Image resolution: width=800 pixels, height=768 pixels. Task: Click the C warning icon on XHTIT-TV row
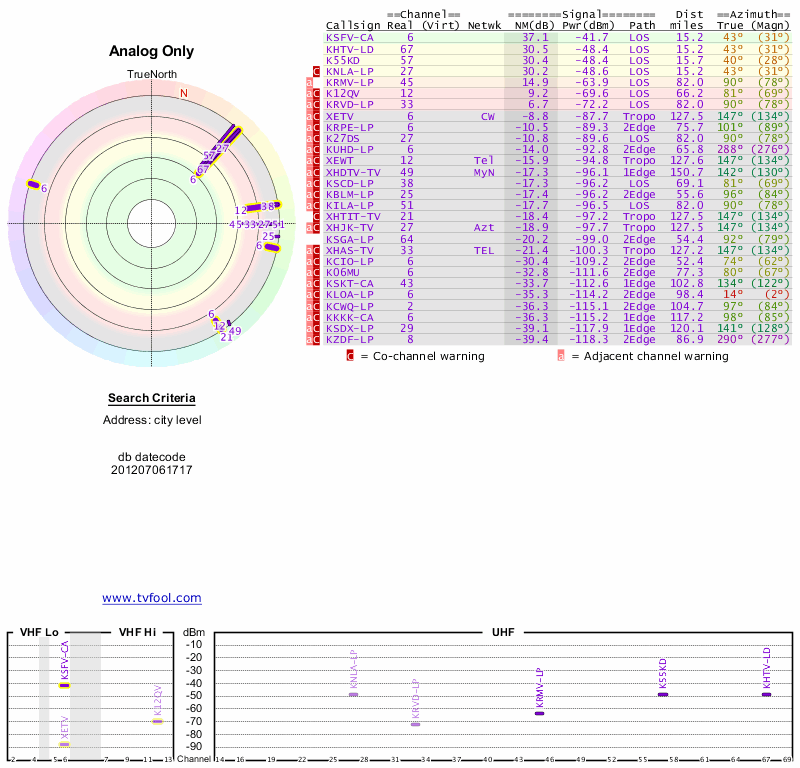tap(316, 217)
